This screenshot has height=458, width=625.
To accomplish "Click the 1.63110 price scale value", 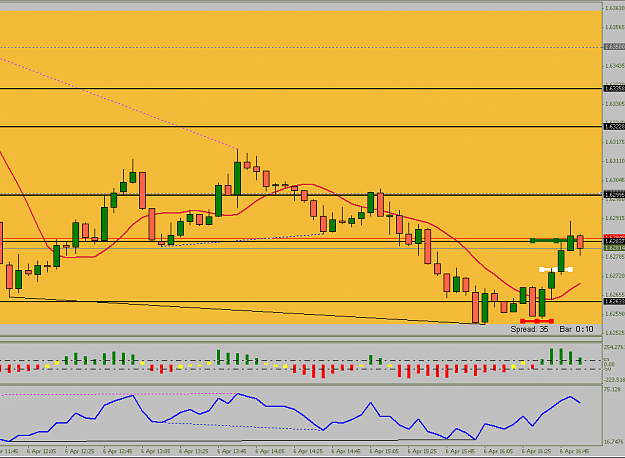I will pos(615,161).
